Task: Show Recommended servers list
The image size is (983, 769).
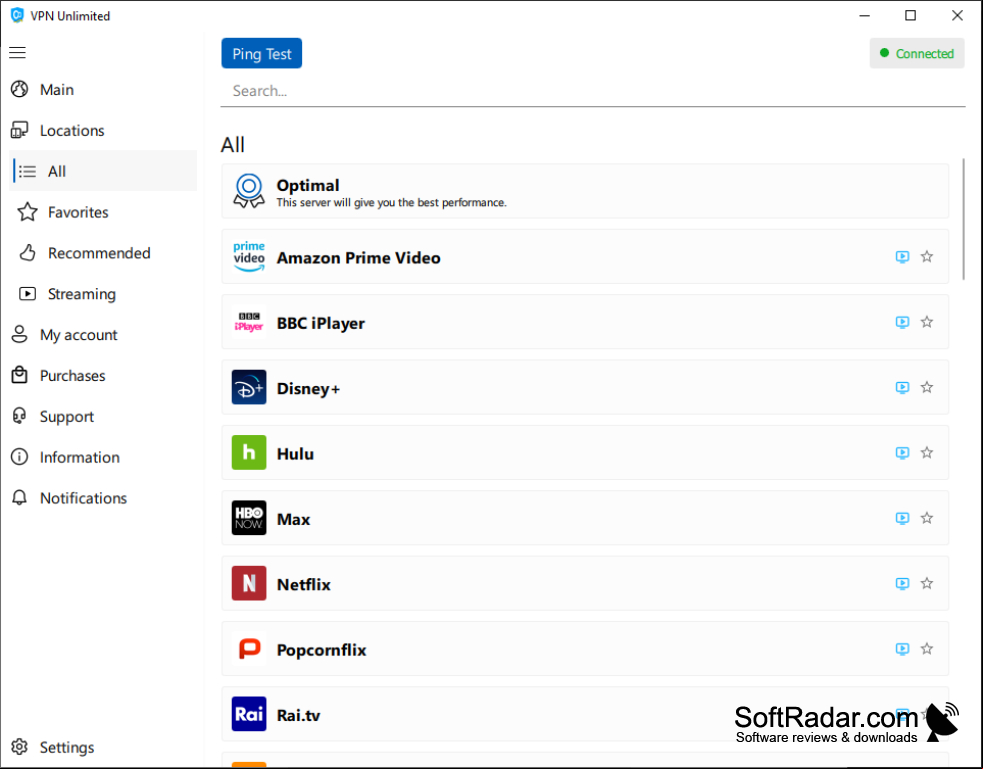Action: click(103, 253)
